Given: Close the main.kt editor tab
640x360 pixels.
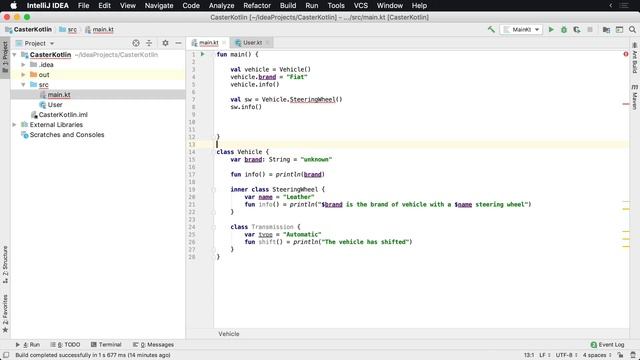Looking at the screenshot, I should [224, 42].
